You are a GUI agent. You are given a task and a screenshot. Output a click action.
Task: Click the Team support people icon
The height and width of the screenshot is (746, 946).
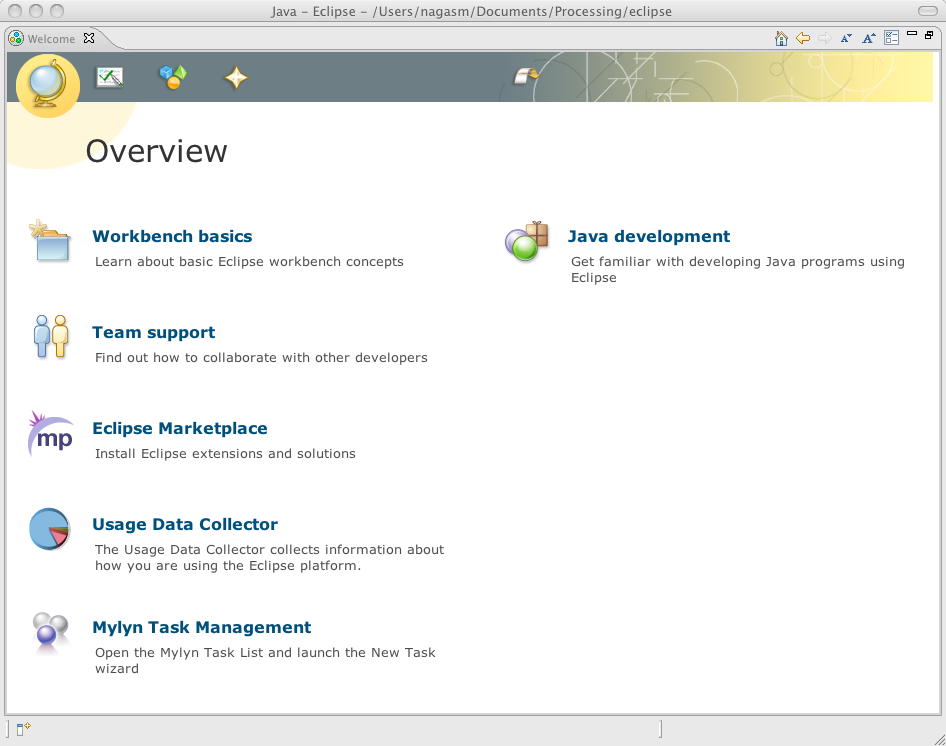pyautogui.click(x=51, y=336)
